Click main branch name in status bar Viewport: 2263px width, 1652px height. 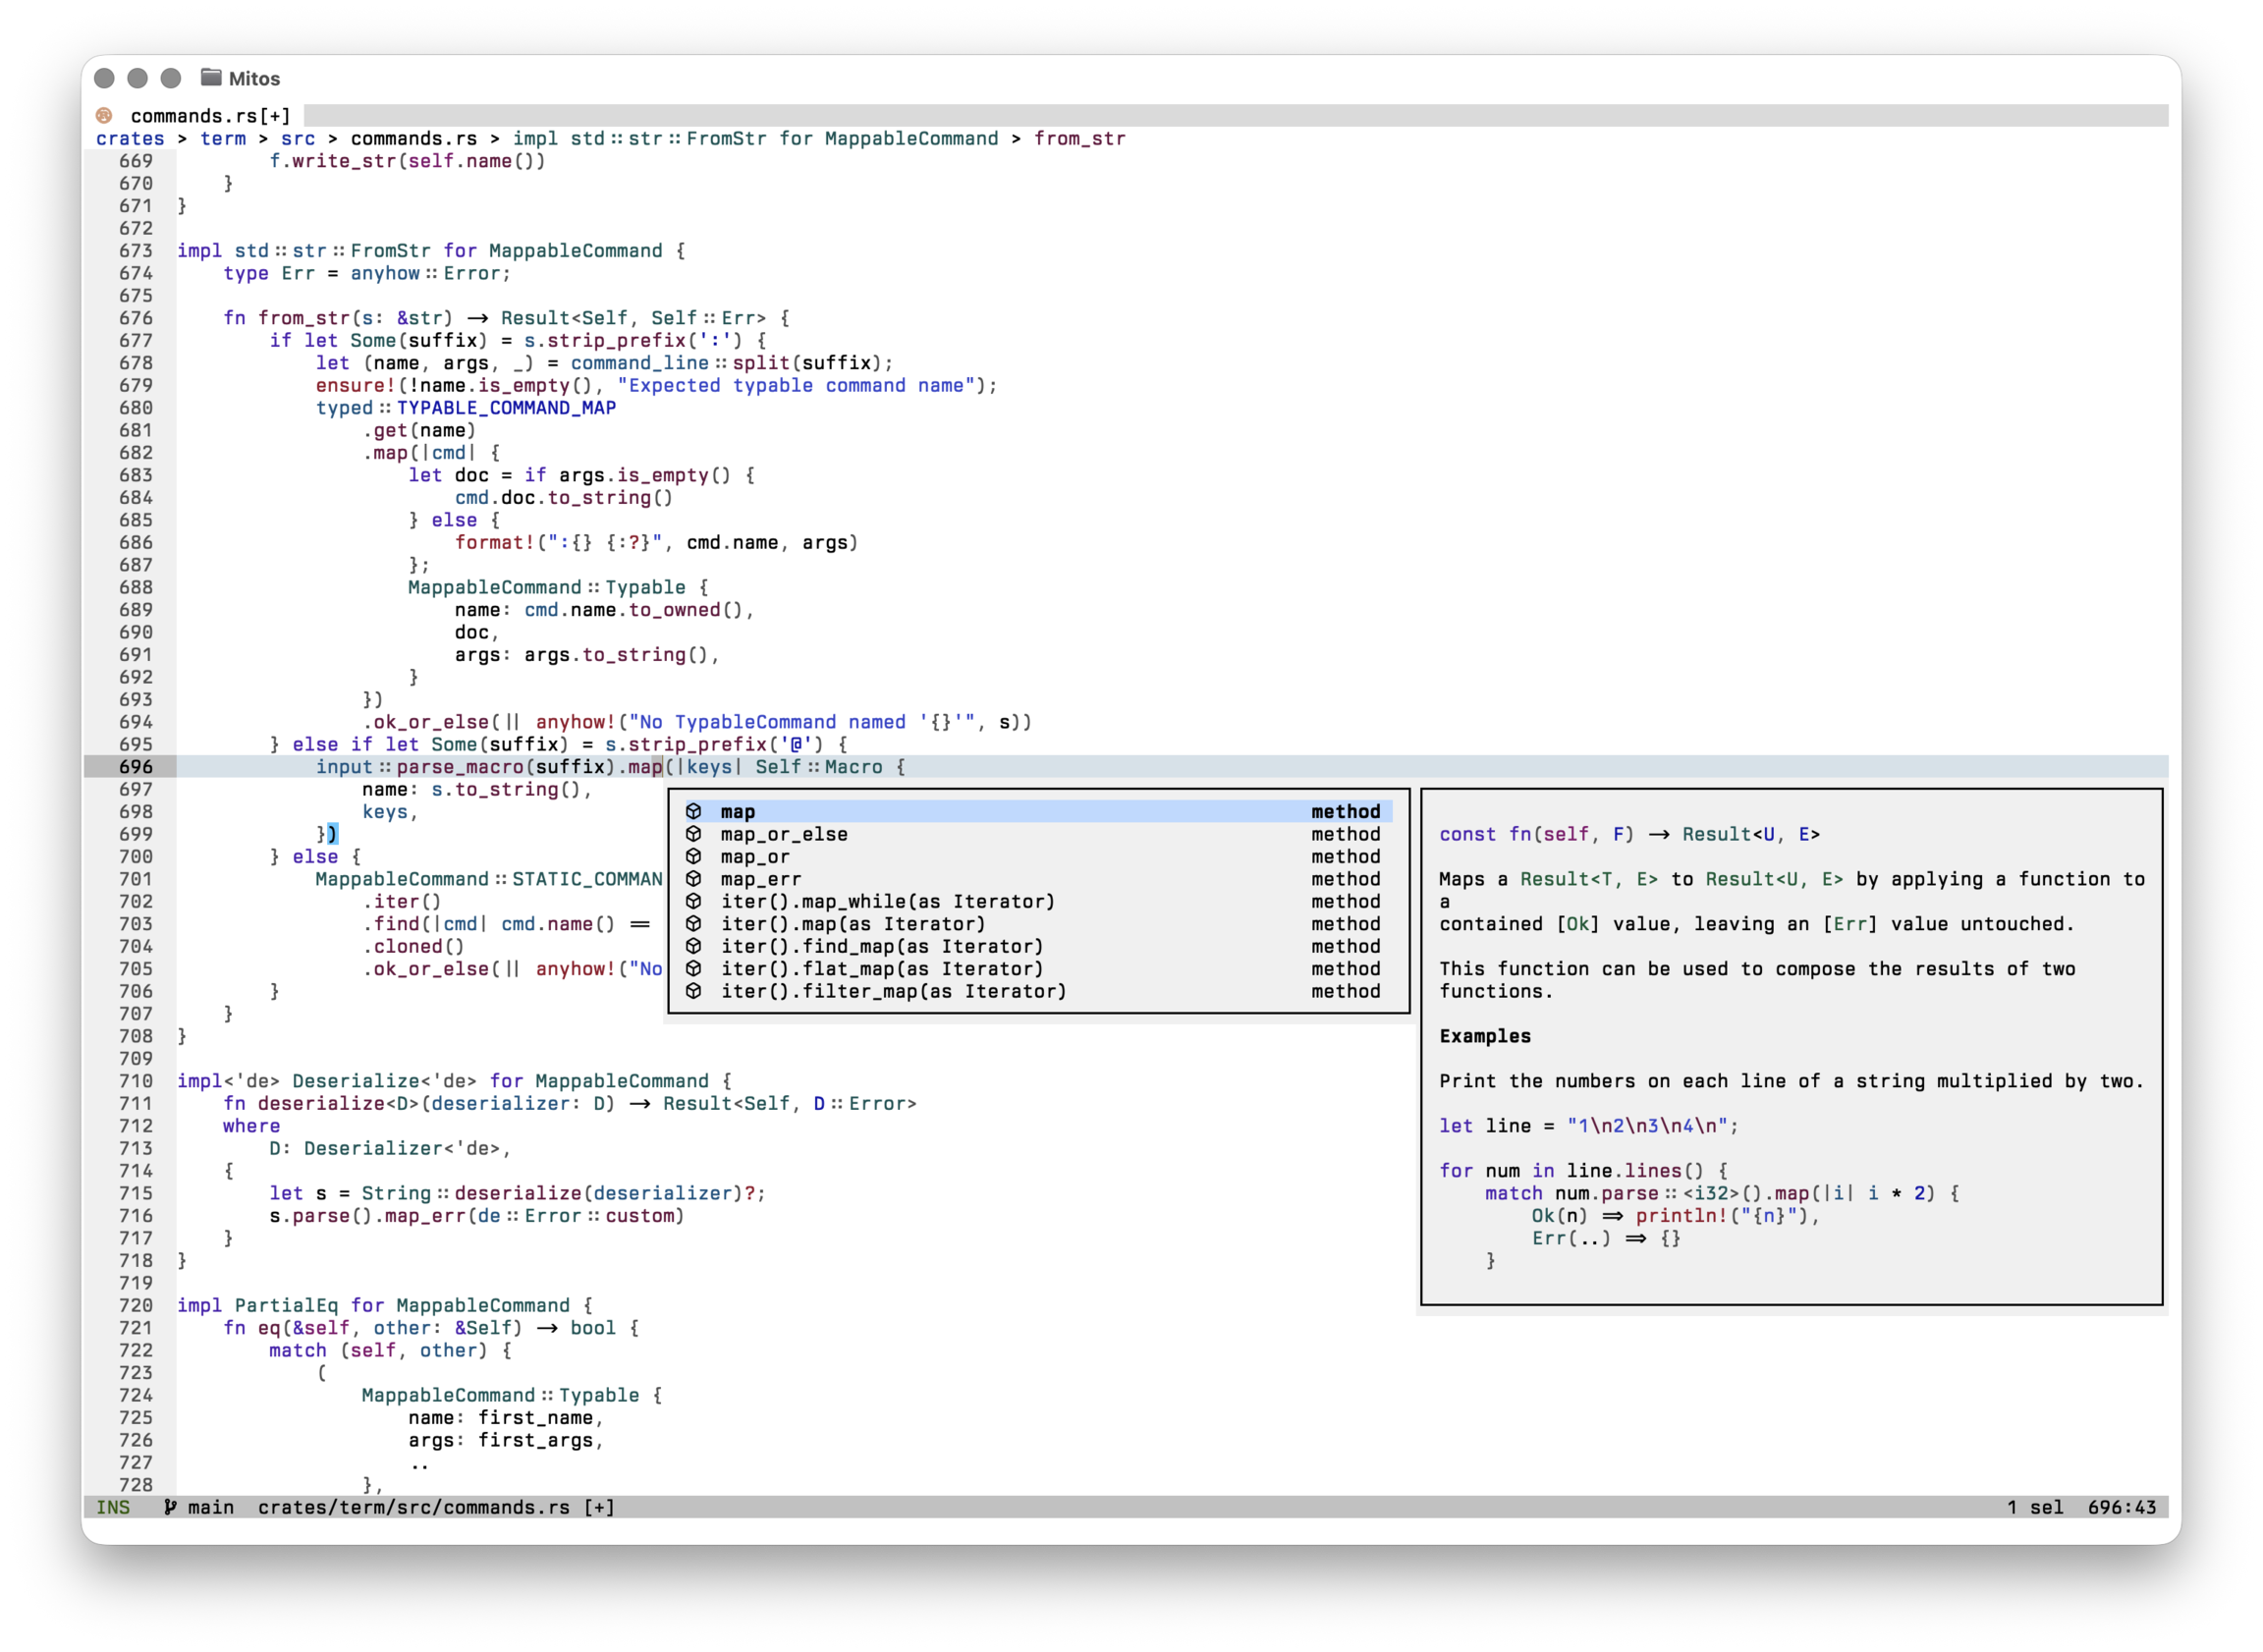click(211, 1507)
